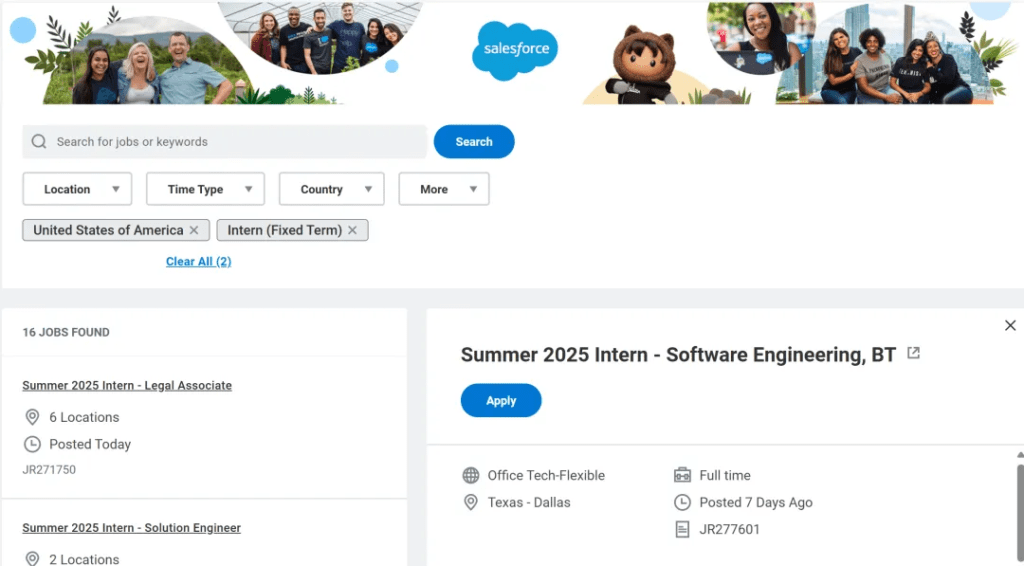Screen dimensions: 1024x566
Task: Click the blue Search button
Action: [x=474, y=142]
